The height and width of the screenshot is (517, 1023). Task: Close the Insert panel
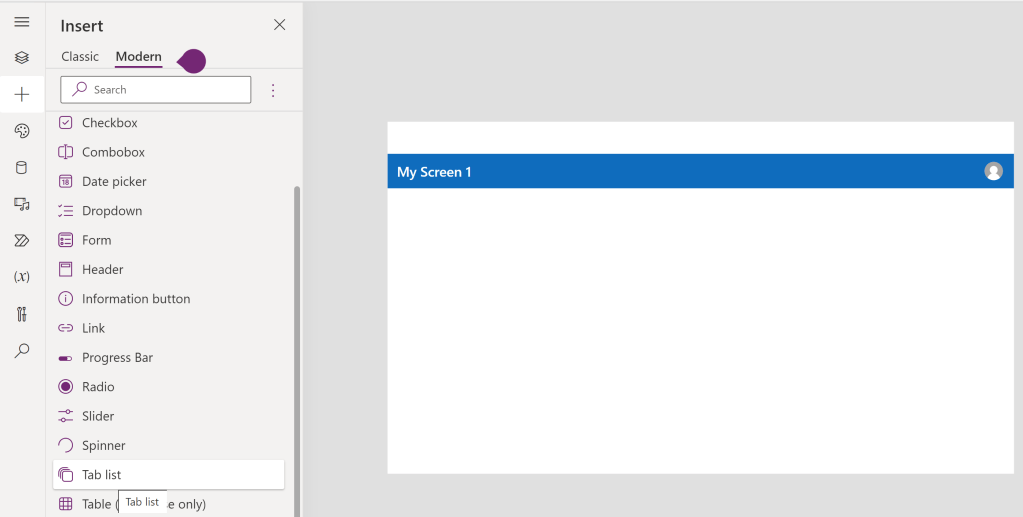[x=280, y=25]
